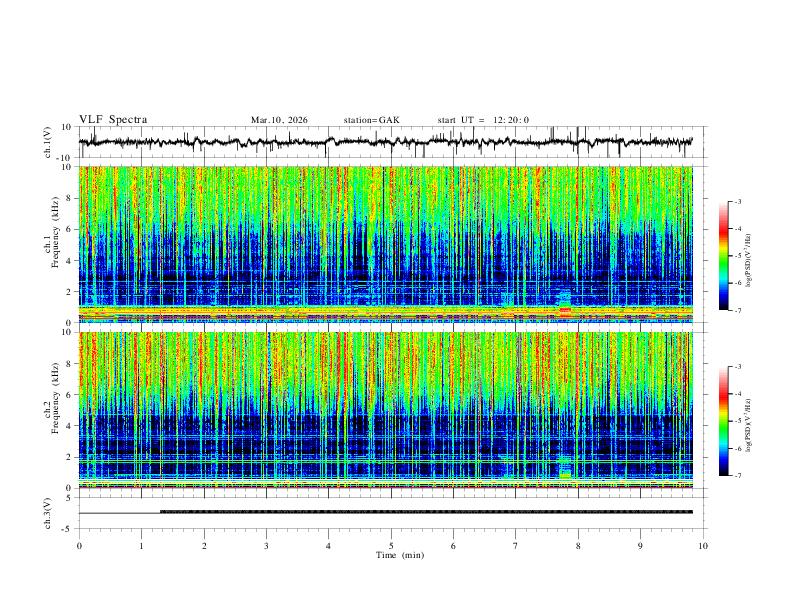The image size is (792, 612).
Task: Click the "-7" tick on ch.1 color bar
Action: click(738, 310)
